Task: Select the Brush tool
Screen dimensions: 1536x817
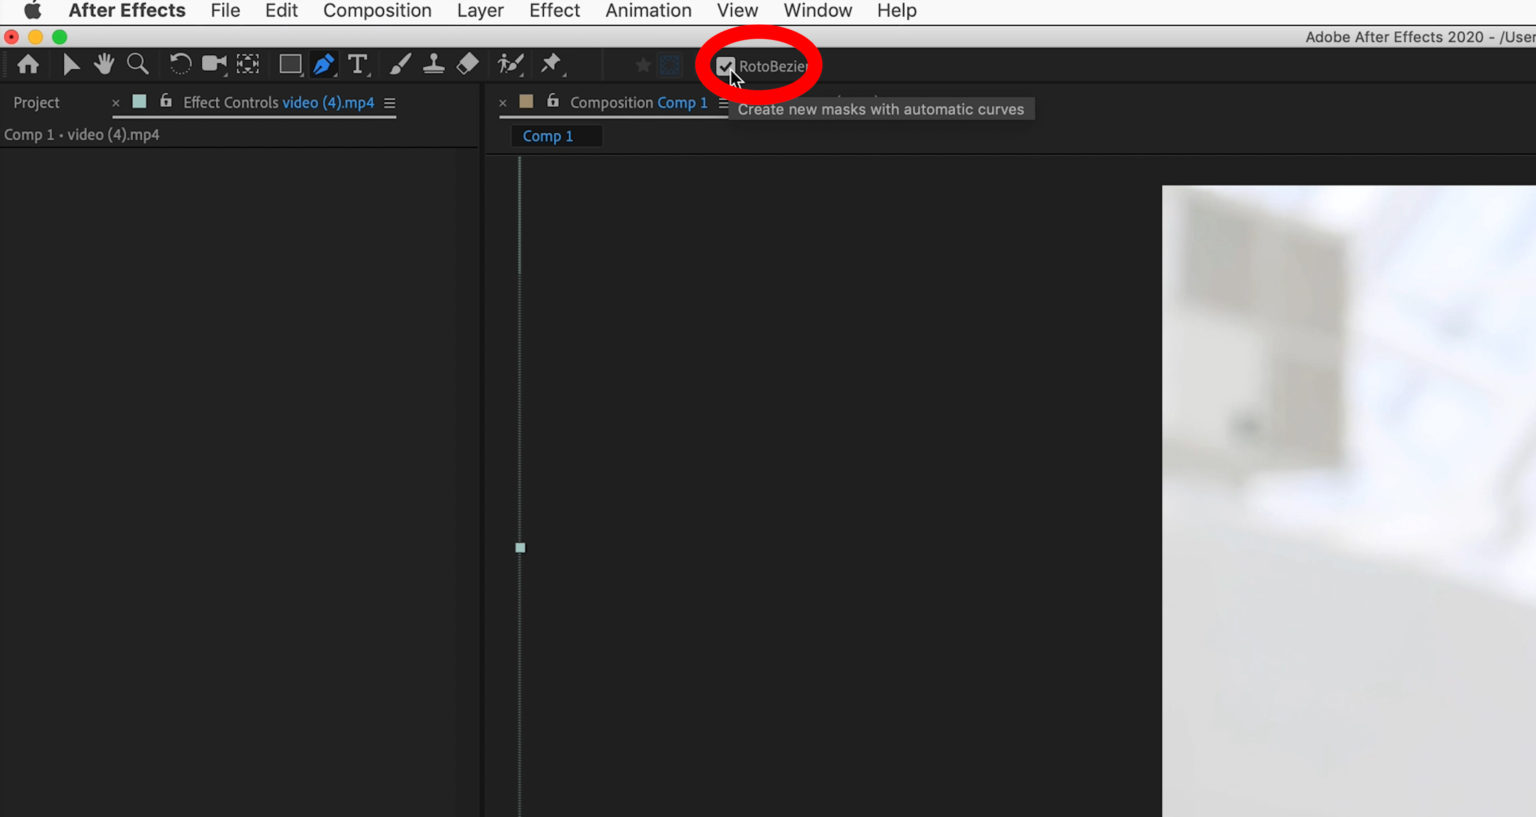Action: pyautogui.click(x=399, y=63)
